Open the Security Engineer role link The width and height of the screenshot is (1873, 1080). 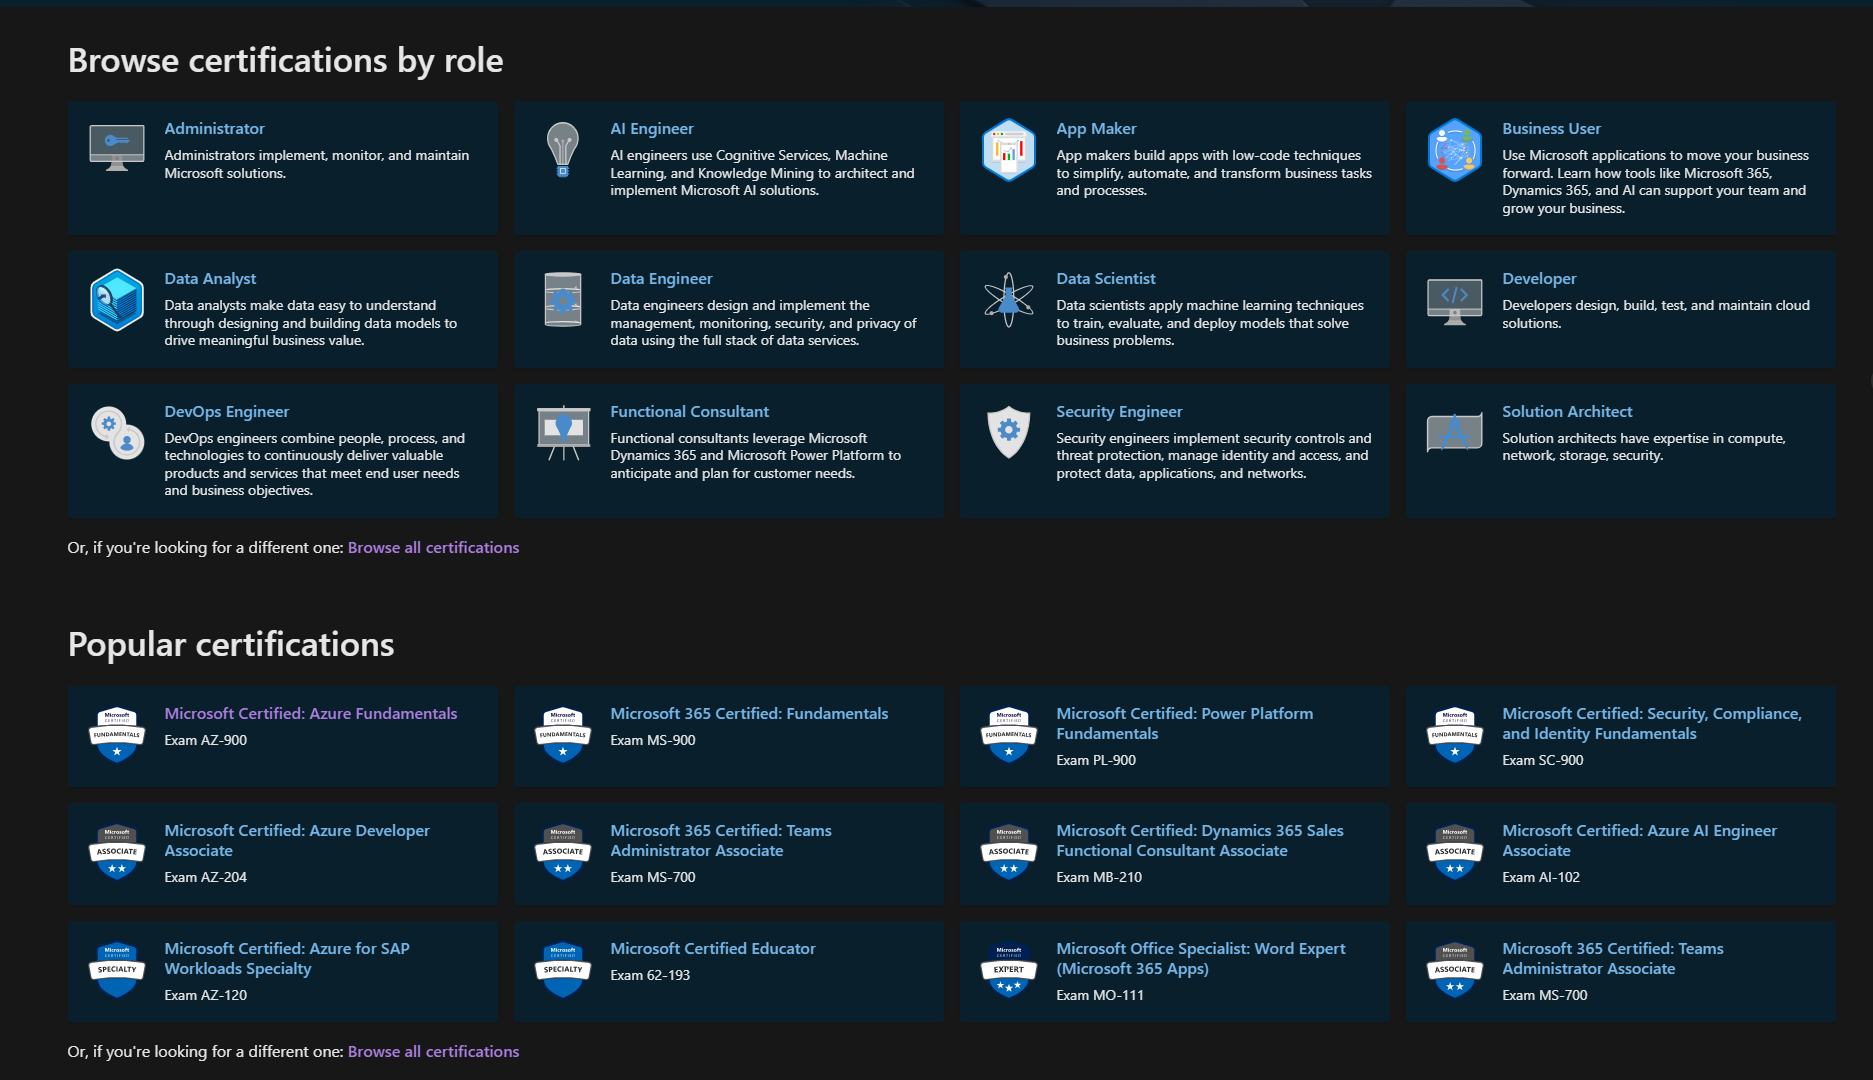click(x=1119, y=412)
